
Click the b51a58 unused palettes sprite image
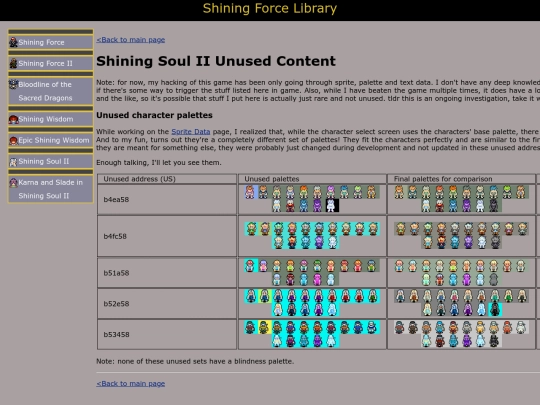tap(312, 272)
